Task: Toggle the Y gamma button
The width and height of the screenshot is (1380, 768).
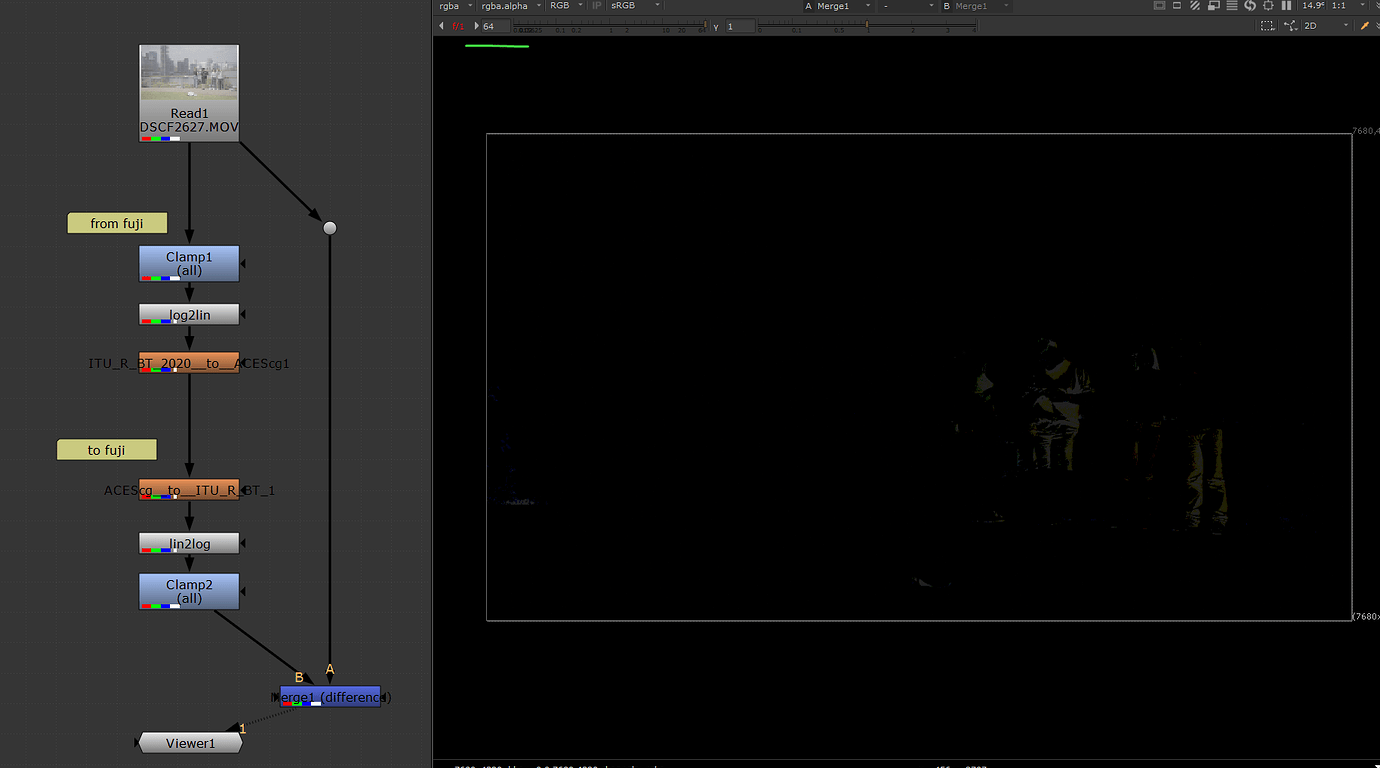Action: coord(716,27)
